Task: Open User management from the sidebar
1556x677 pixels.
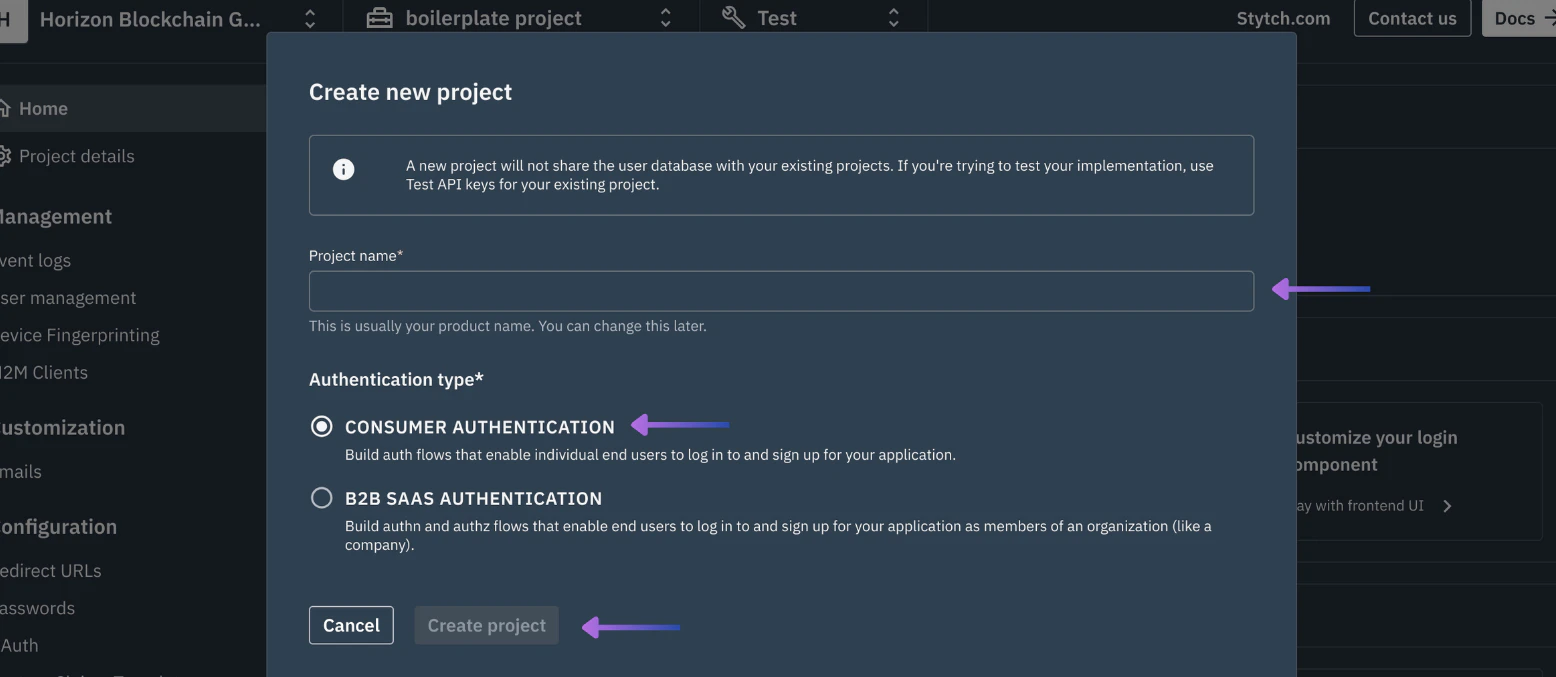Action: click(67, 297)
